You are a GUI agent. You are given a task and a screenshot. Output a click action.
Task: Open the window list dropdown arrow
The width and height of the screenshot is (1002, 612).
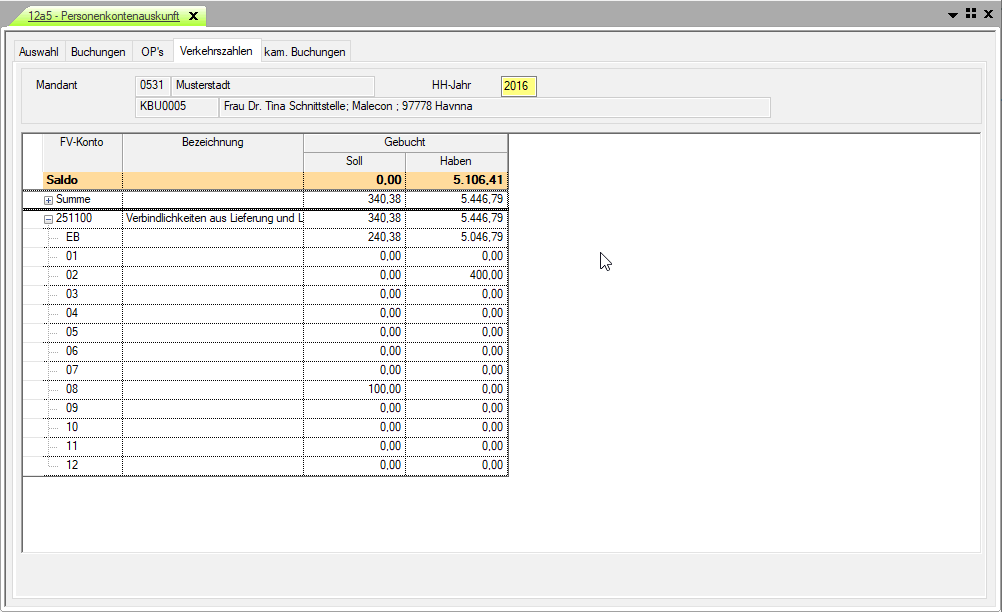coord(955,15)
